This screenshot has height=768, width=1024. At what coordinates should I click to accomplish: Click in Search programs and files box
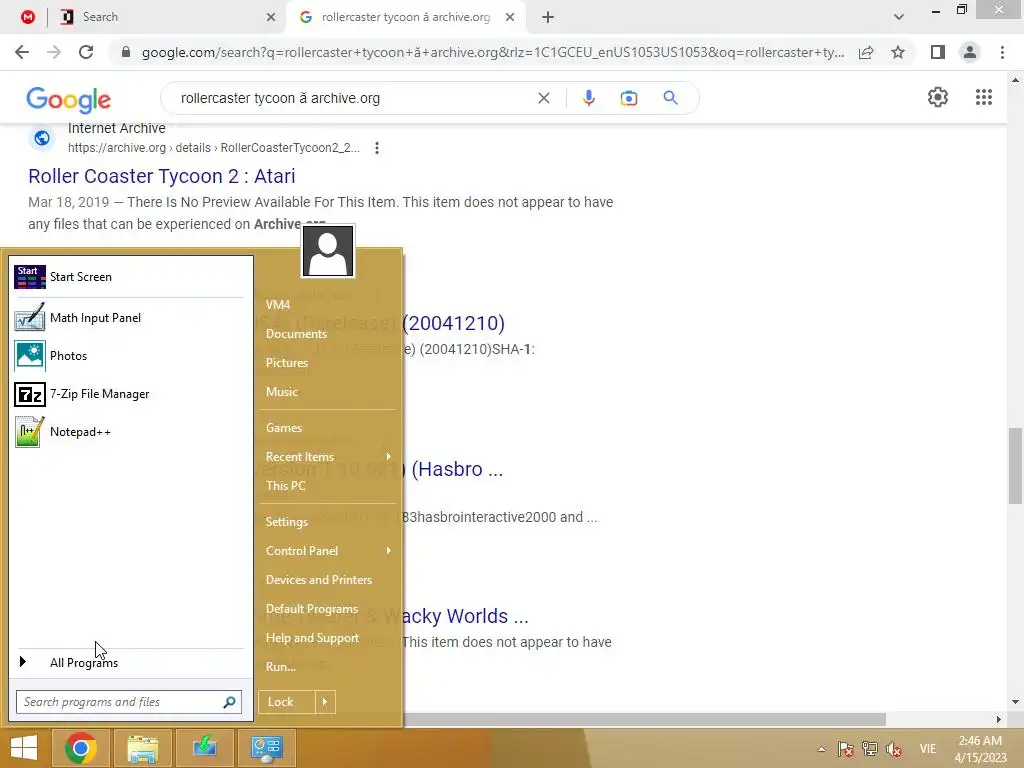click(129, 702)
